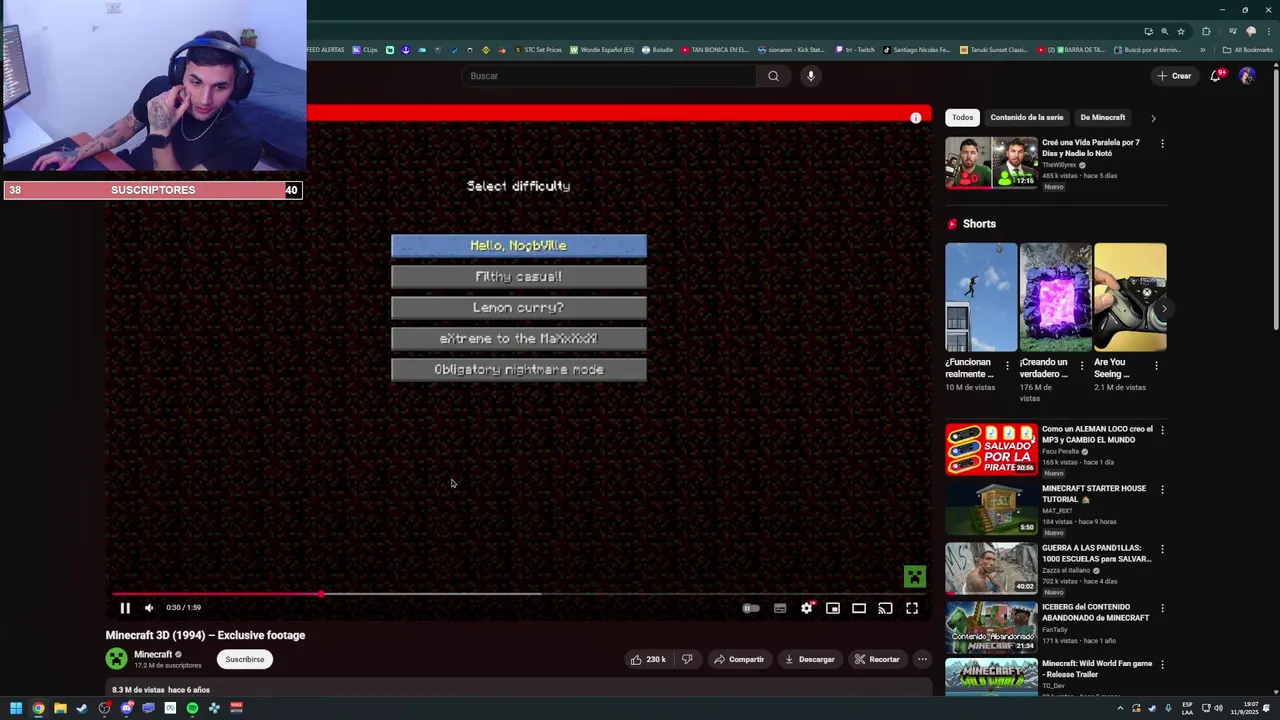Image resolution: width=1280 pixels, height=720 pixels.
Task: Open more actions ellipsis below video
Action: 922,659
